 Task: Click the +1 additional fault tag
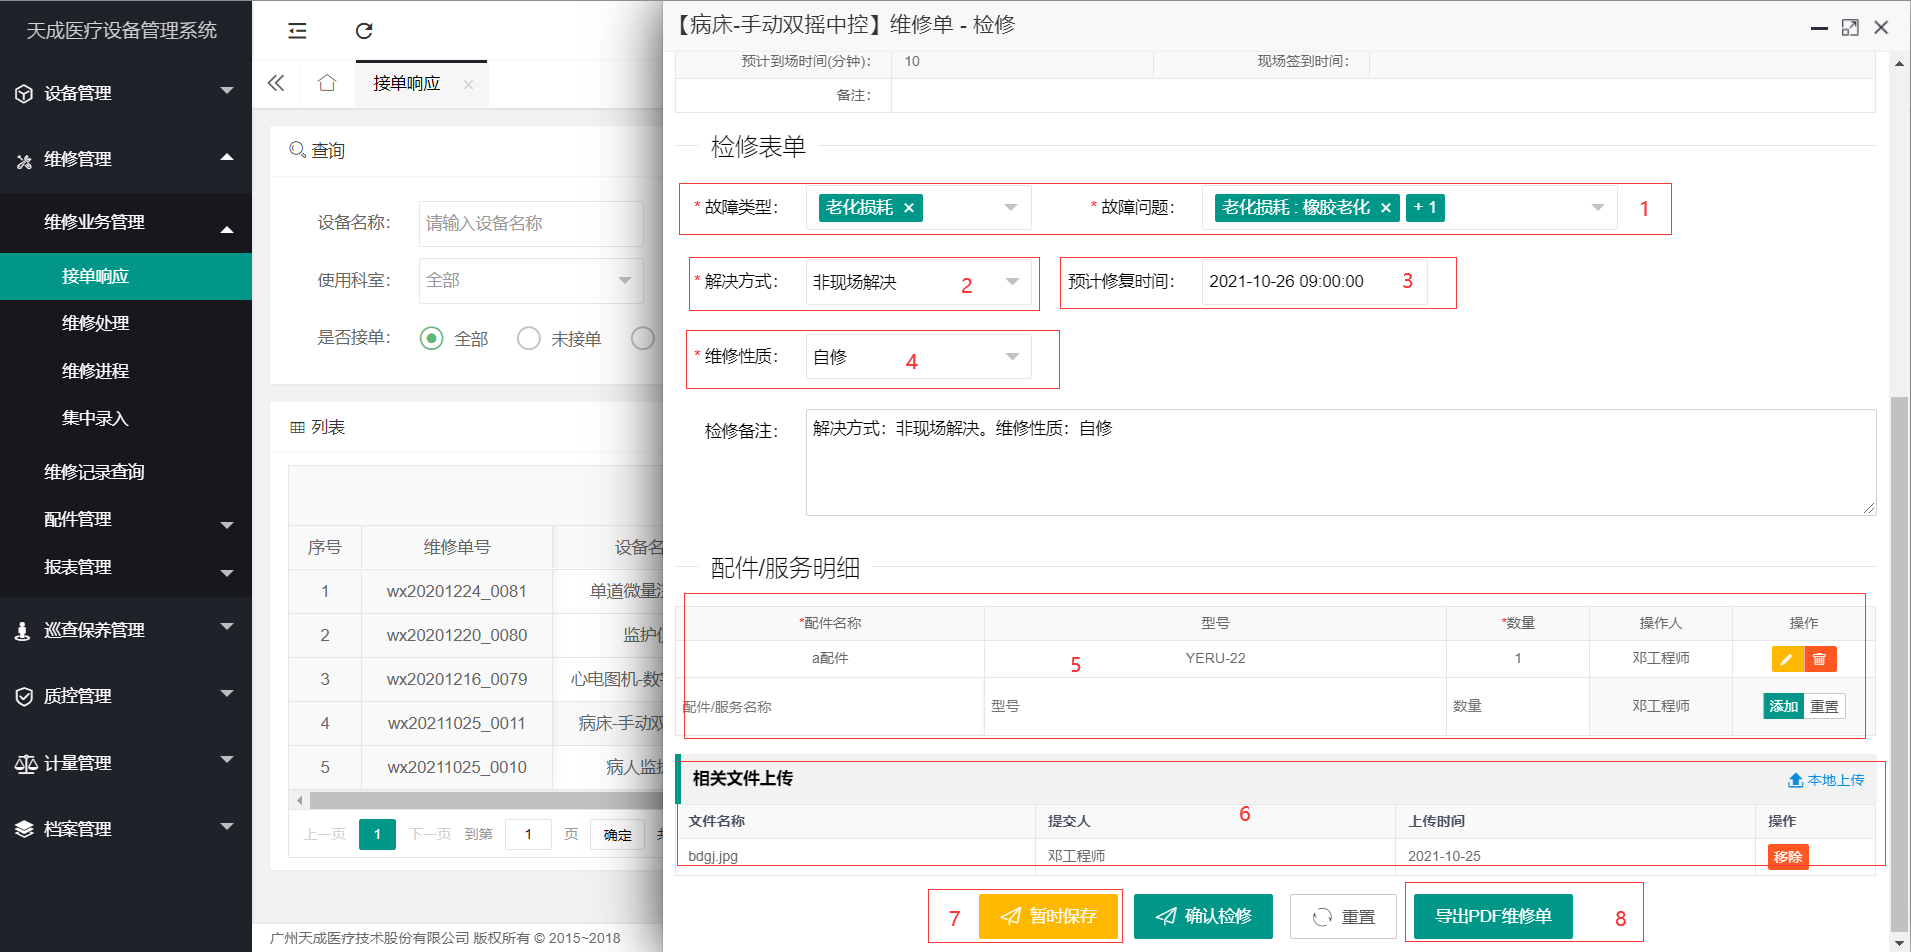[x=1425, y=208]
